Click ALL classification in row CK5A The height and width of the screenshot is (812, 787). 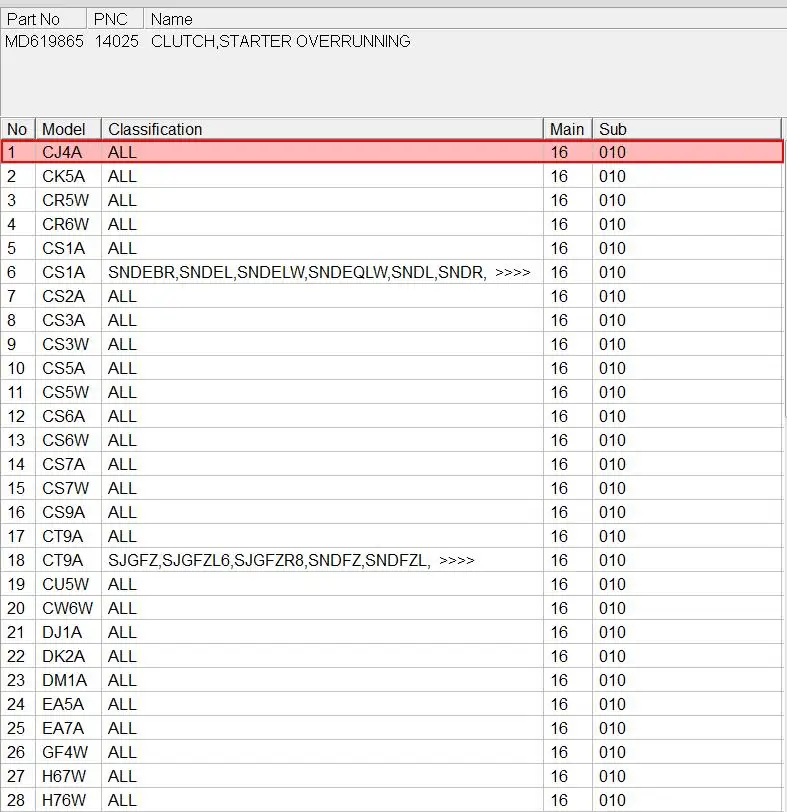coord(122,176)
